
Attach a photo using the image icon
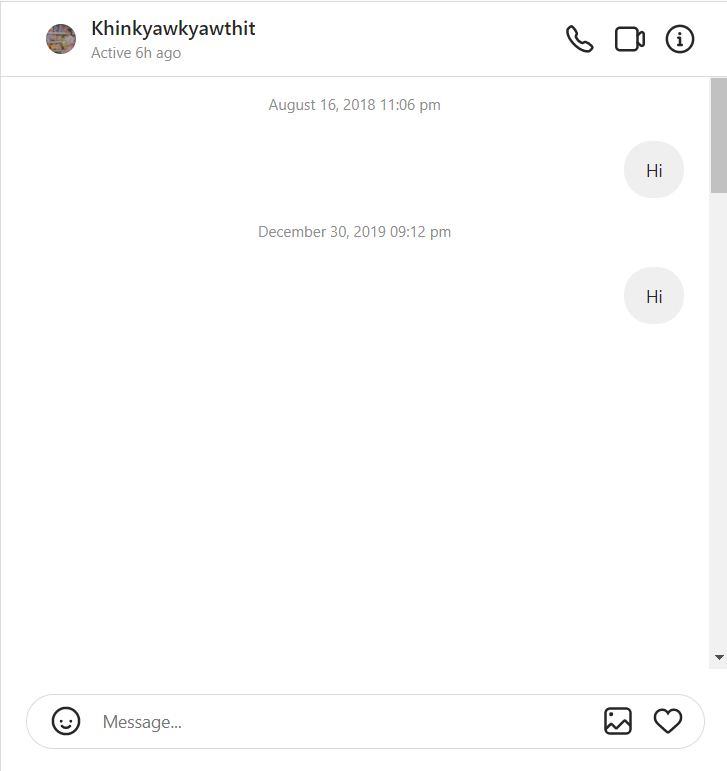(618, 721)
